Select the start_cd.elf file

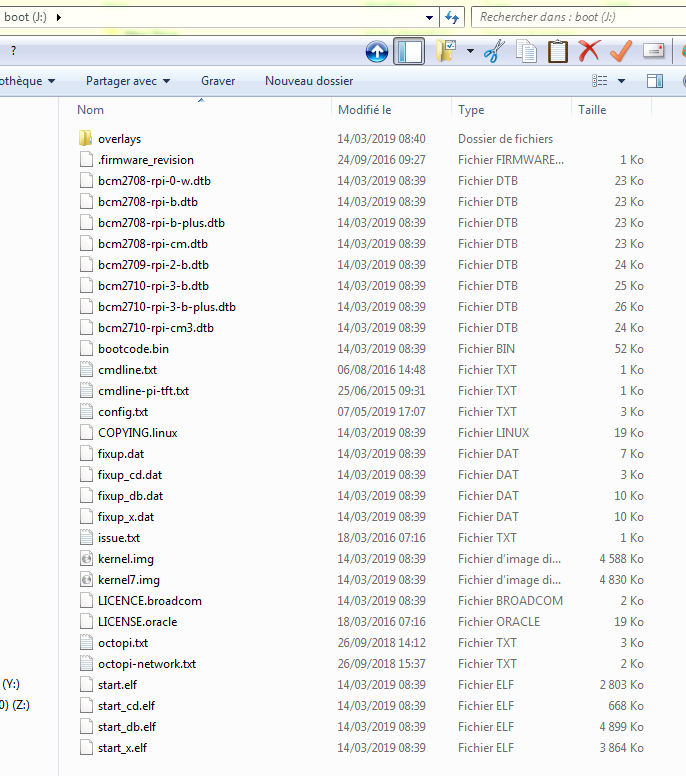pyautogui.click(x=126, y=706)
